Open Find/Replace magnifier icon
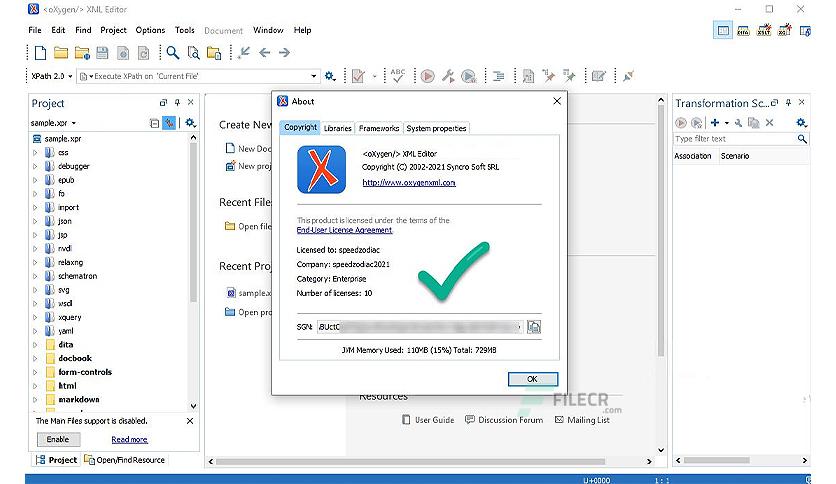836x484 pixels. click(172, 53)
